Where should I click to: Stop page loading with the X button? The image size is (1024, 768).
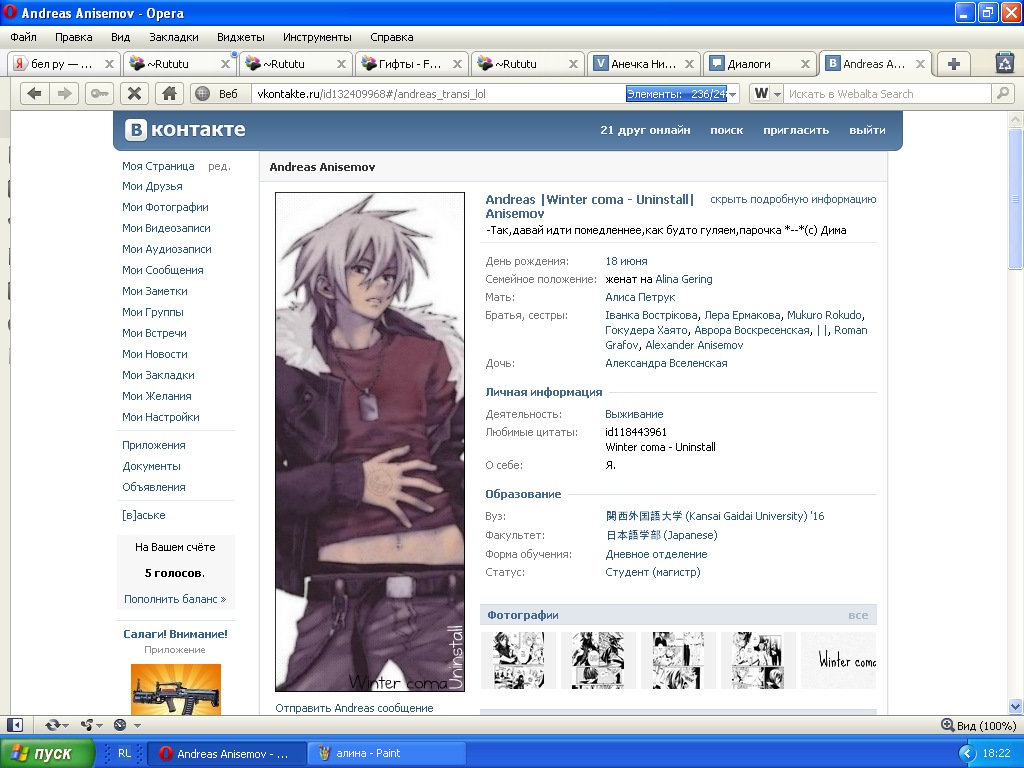click(134, 93)
